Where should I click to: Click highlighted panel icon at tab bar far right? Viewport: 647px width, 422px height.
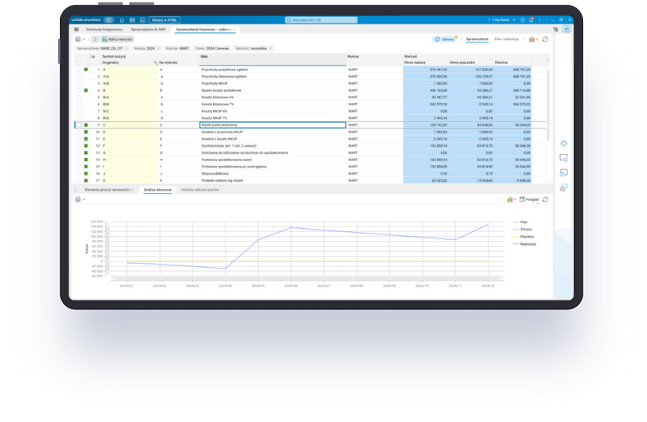coord(567,29)
